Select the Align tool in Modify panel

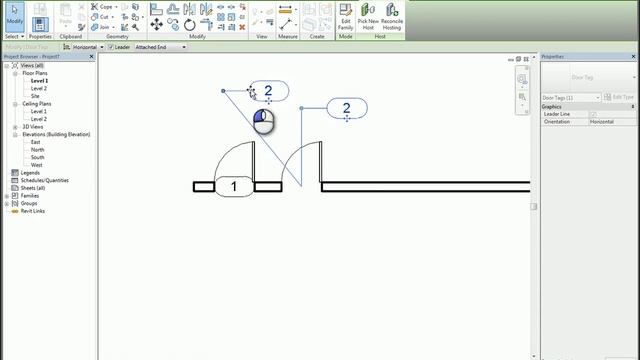[x=156, y=9]
